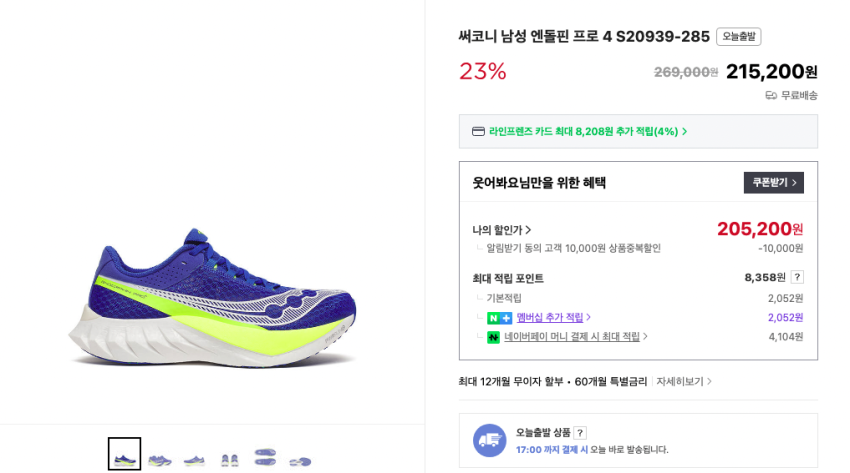Click the card icon in green banner
The image size is (850, 473).
[478, 131]
